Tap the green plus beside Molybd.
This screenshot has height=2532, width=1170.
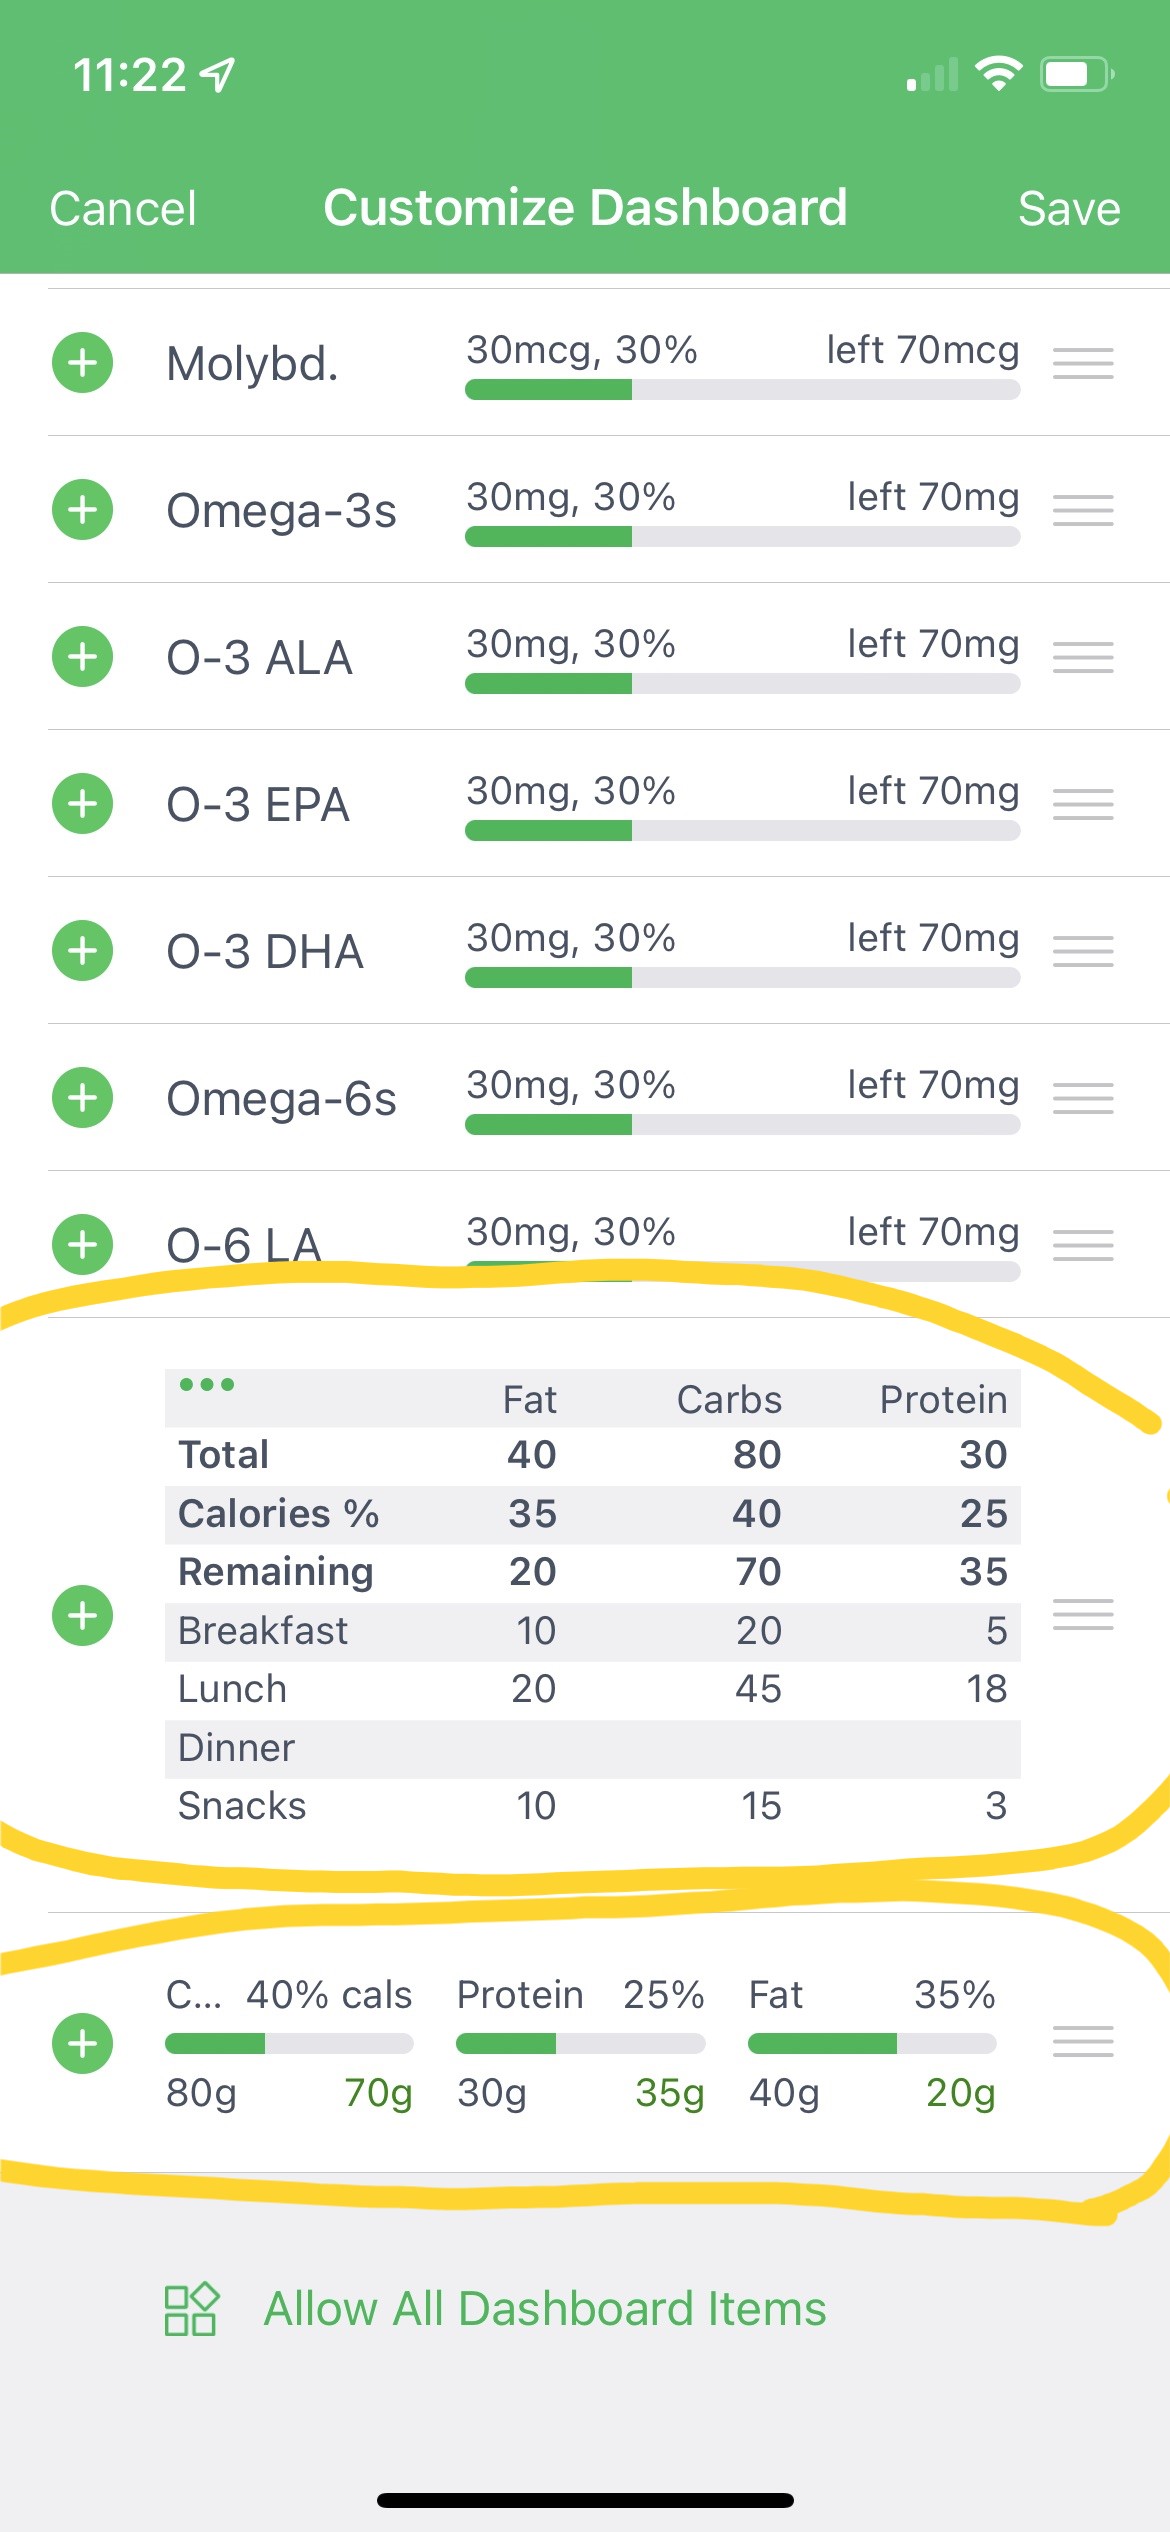pos(82,363)
